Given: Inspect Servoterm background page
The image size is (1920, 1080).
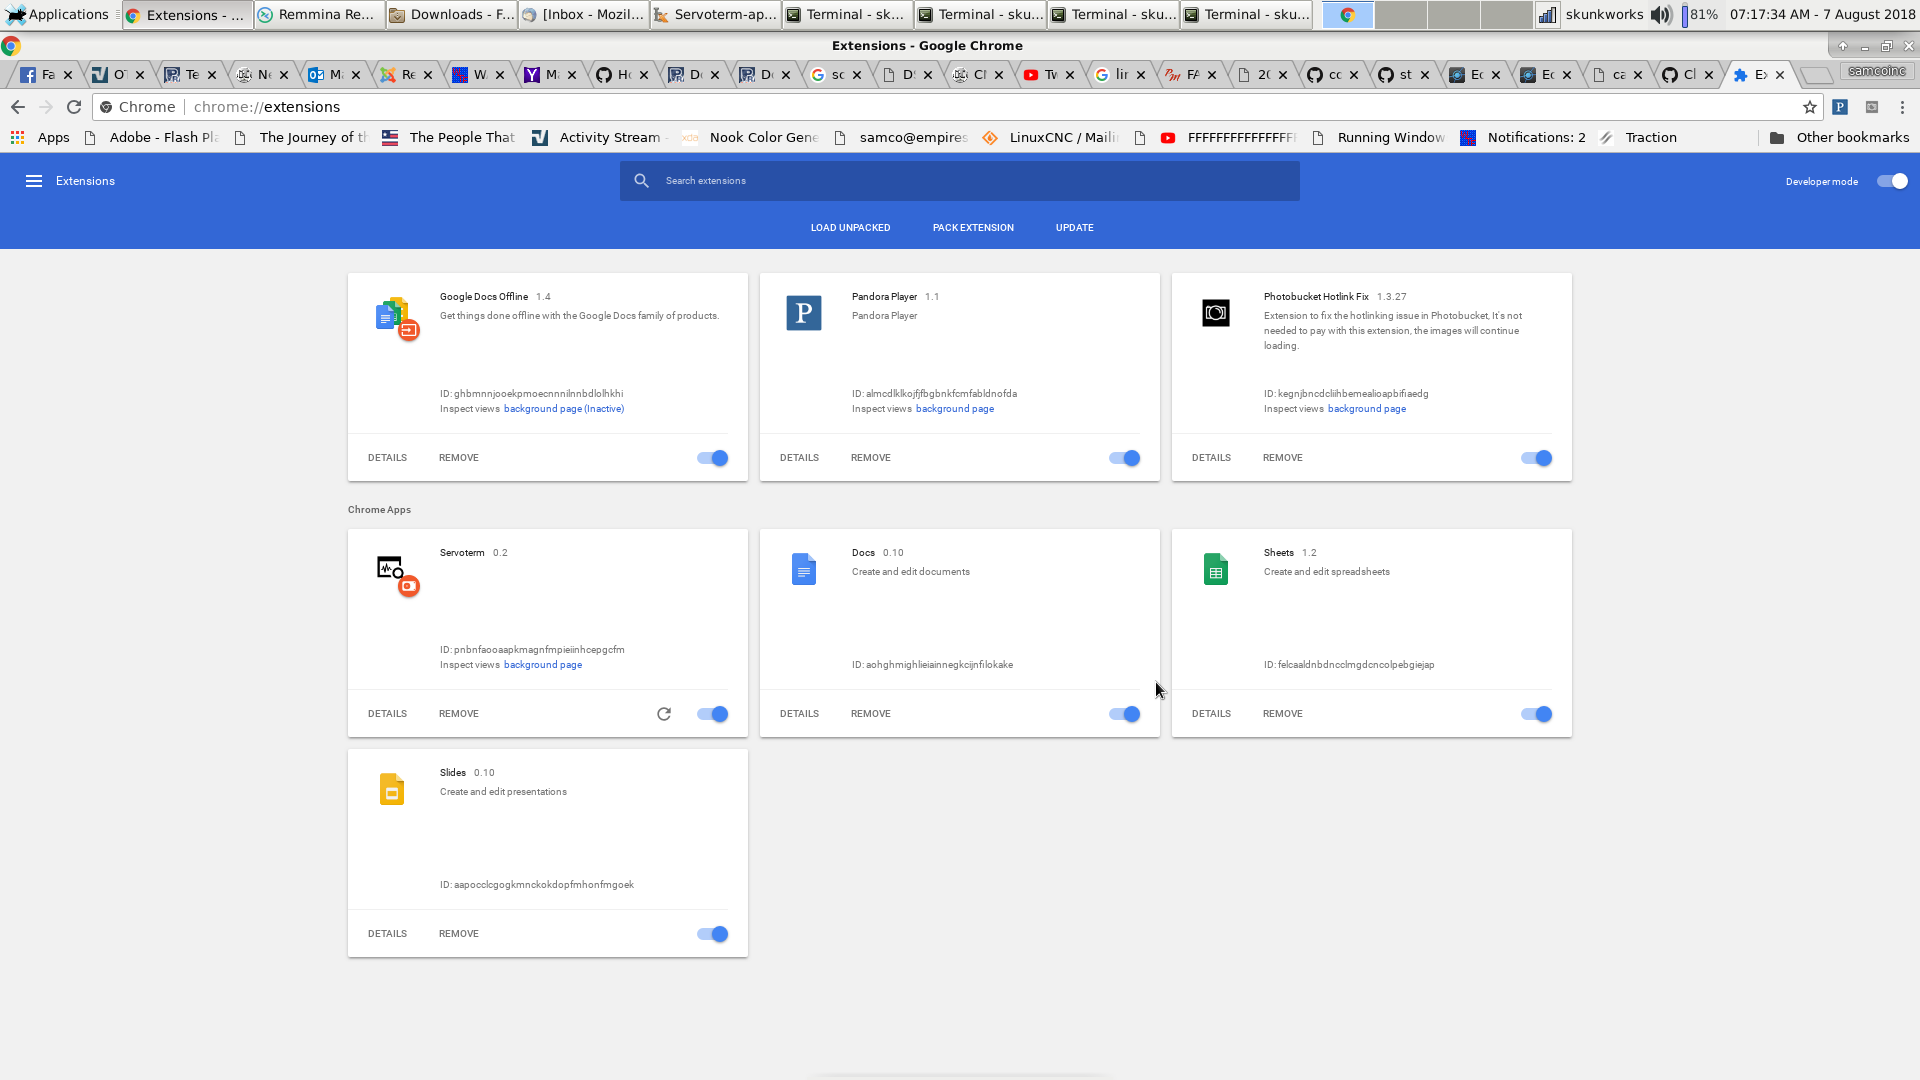Looking at the screenshot, I should point(543,665).
